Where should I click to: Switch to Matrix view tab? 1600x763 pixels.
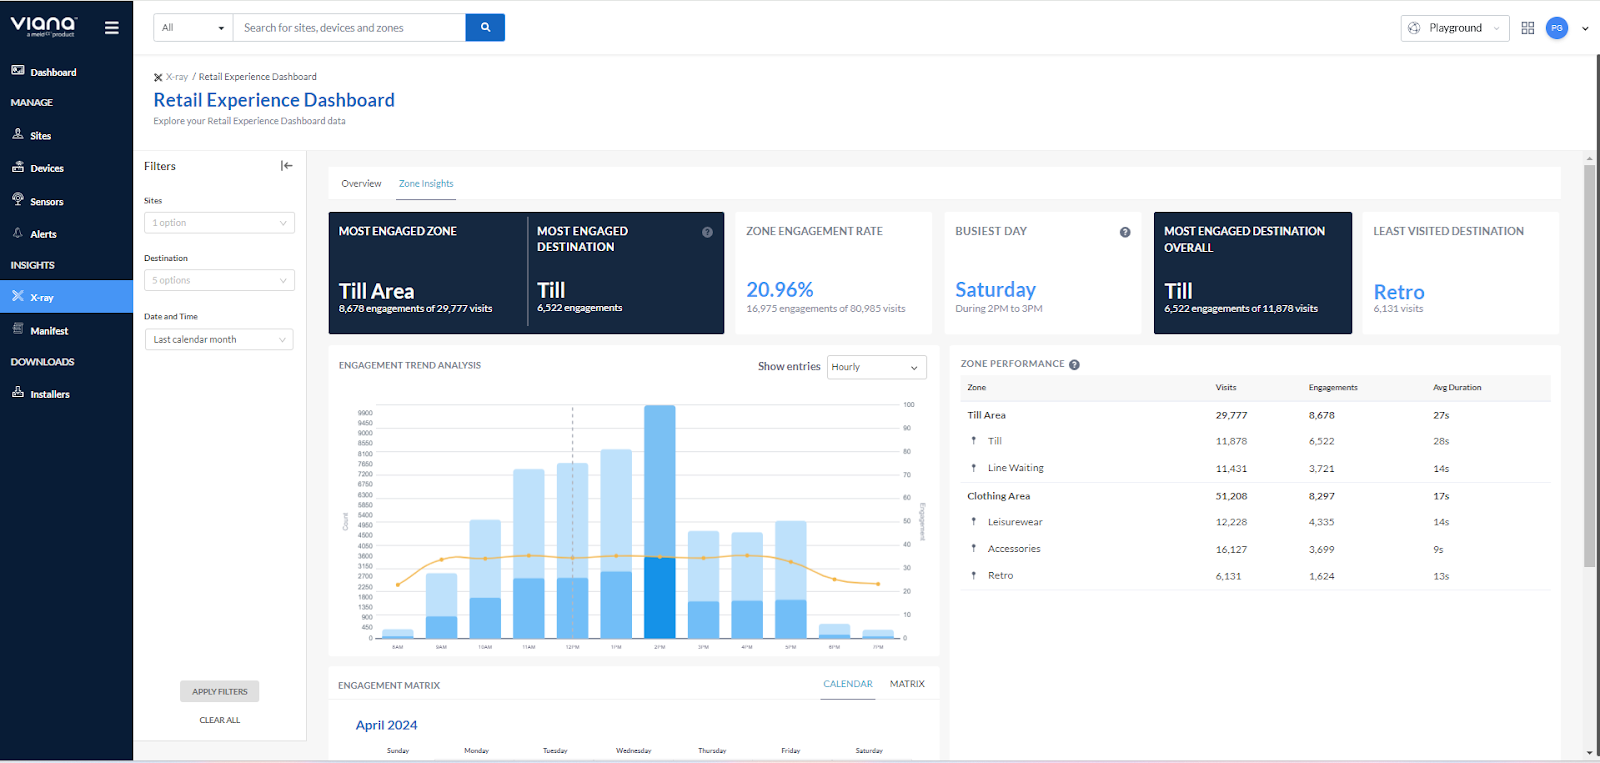click(907, 684)
